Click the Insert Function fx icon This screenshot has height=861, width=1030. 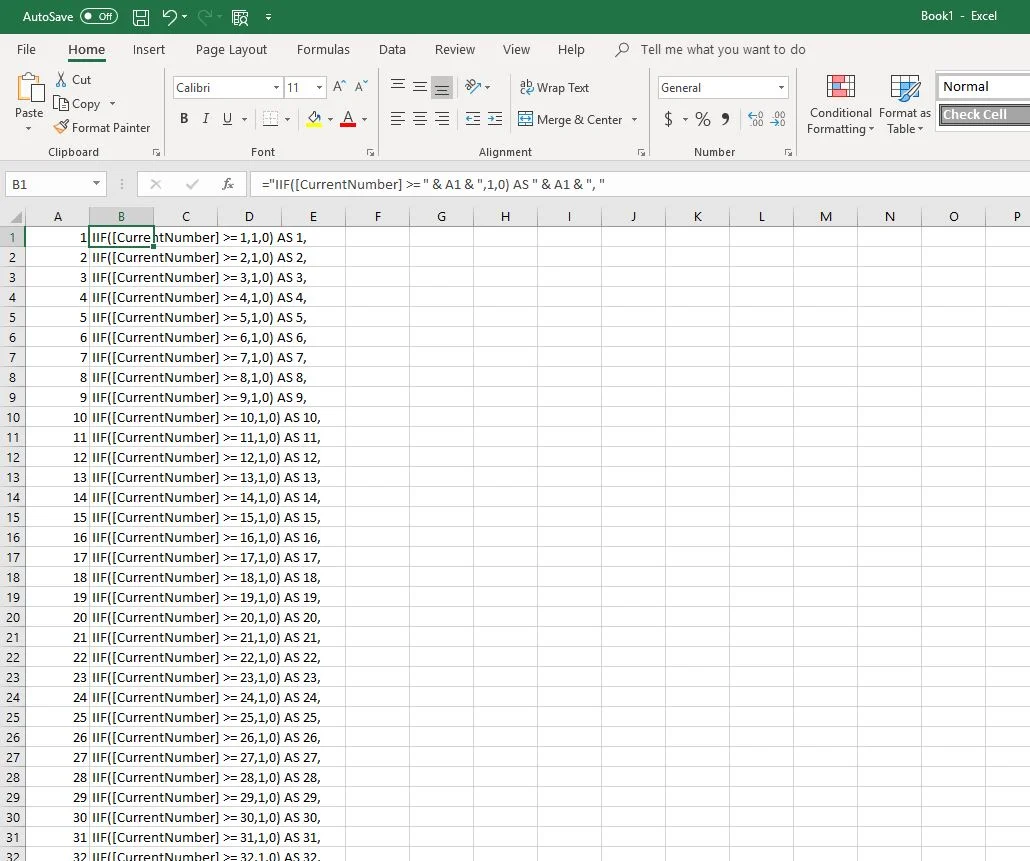[228, 185]
